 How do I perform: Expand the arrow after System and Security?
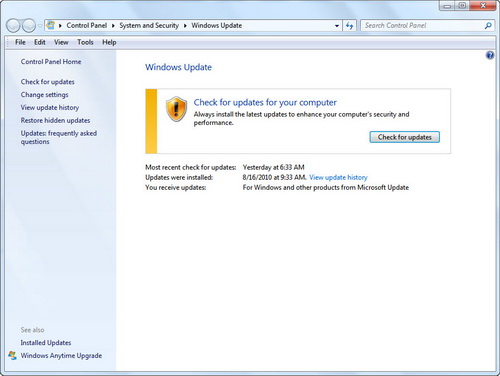pyautogui.click(x=185, y=25)
